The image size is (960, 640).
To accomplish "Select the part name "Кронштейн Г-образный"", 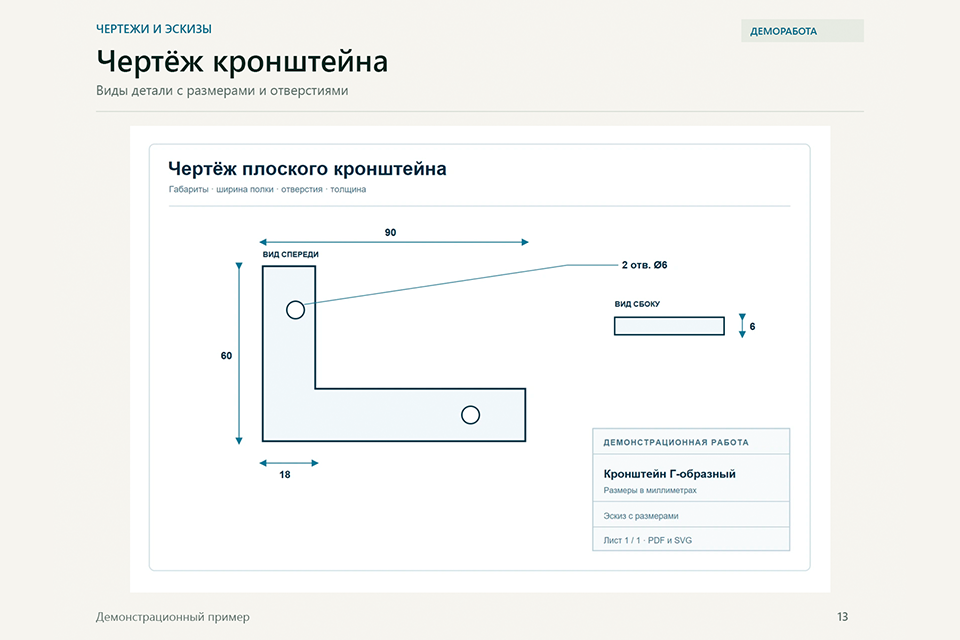I will pos(670,473).
